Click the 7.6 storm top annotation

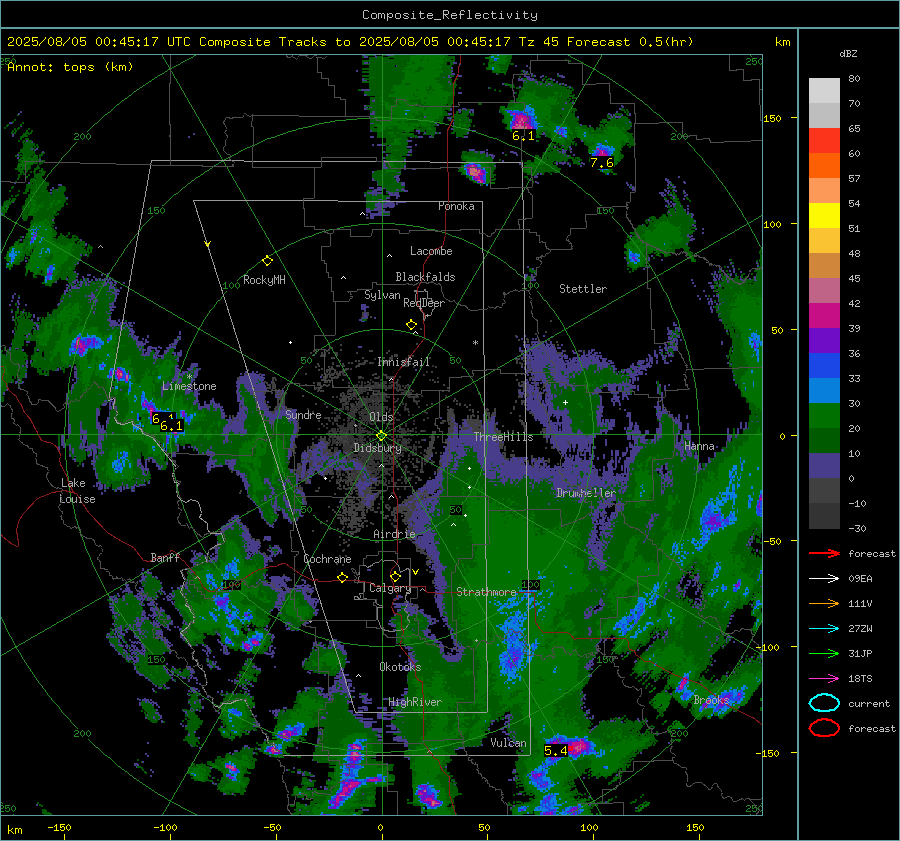(x=602, y=162)
